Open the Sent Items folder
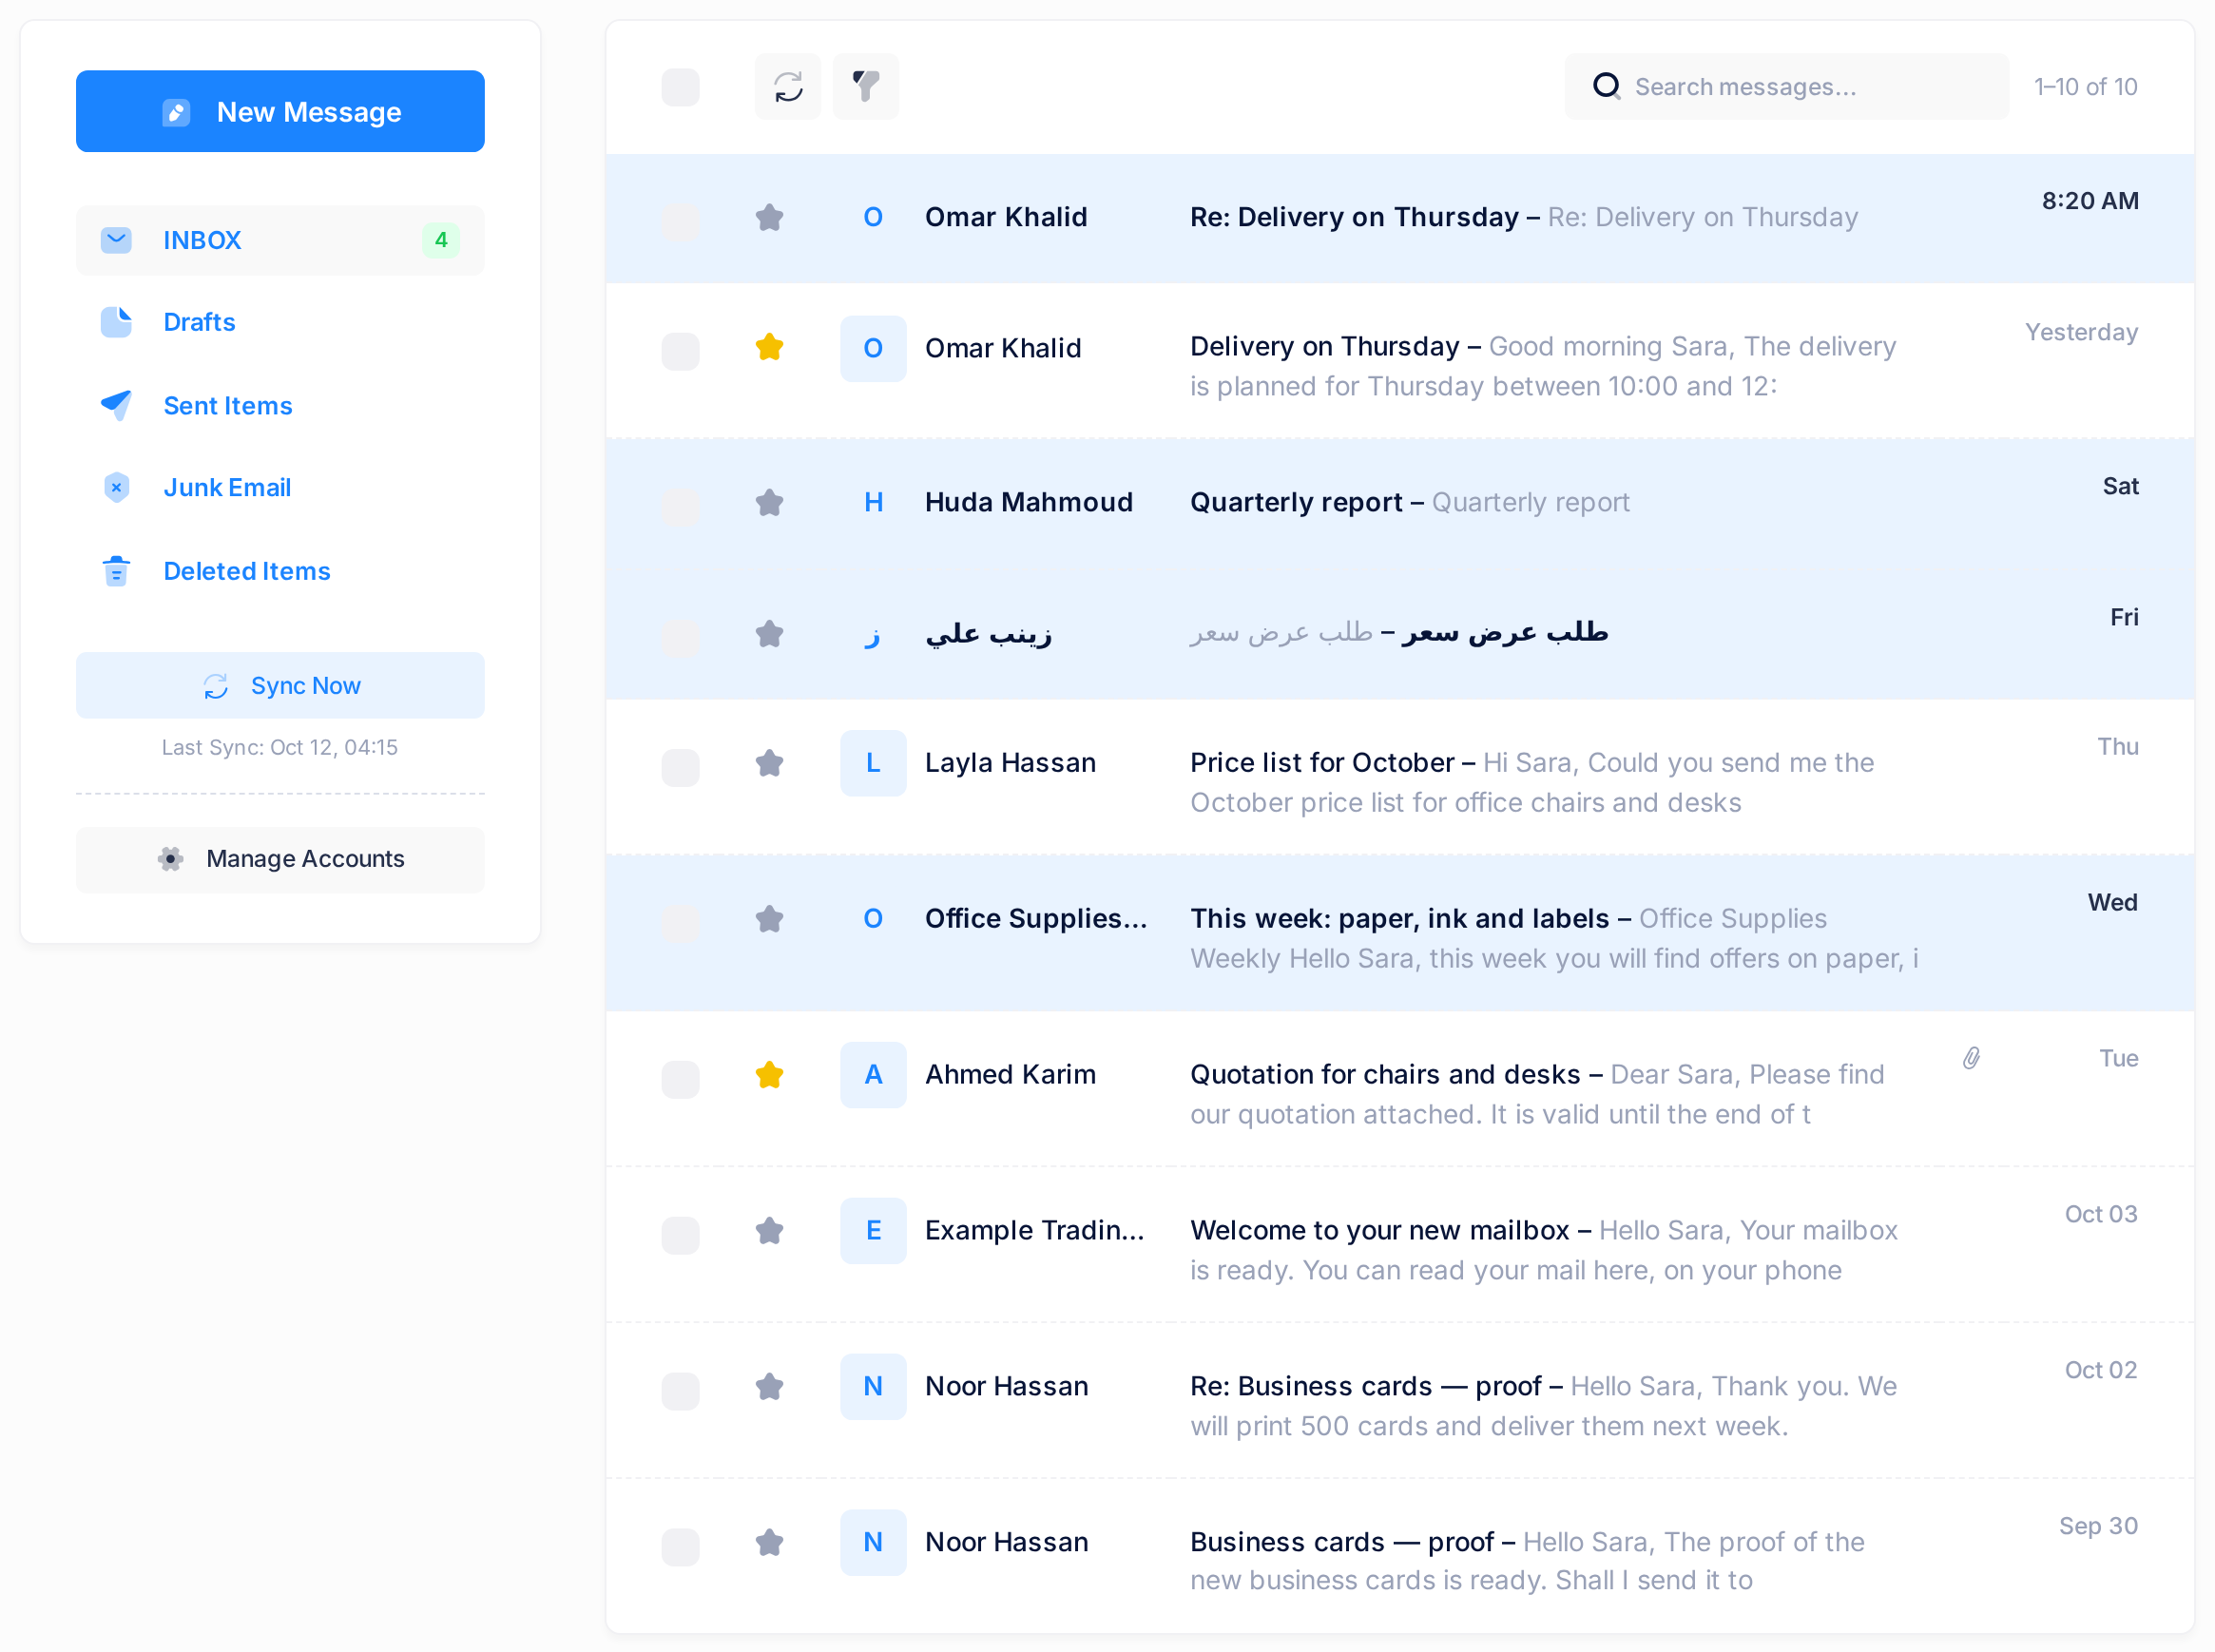 tap(280, 405)
